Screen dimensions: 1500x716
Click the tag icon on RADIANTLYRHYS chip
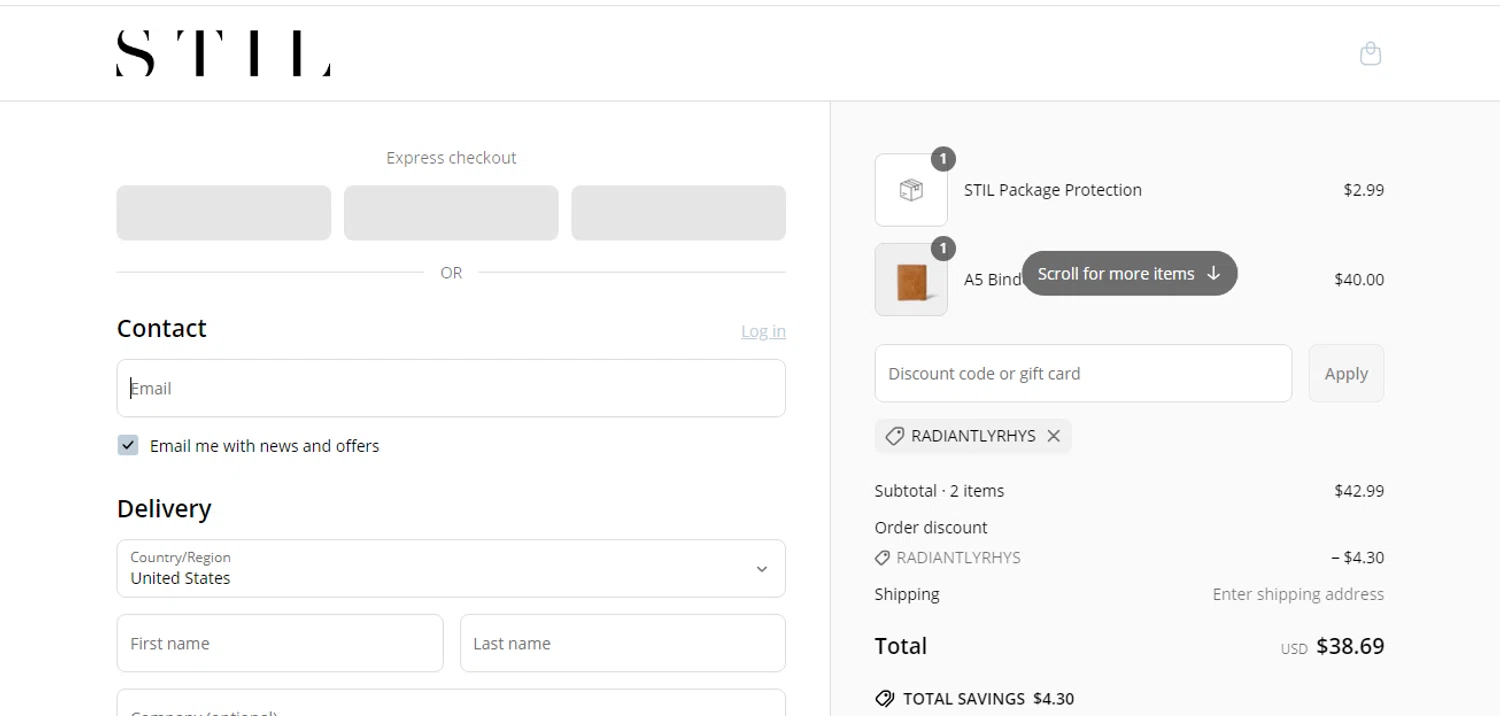click(895, 436)
